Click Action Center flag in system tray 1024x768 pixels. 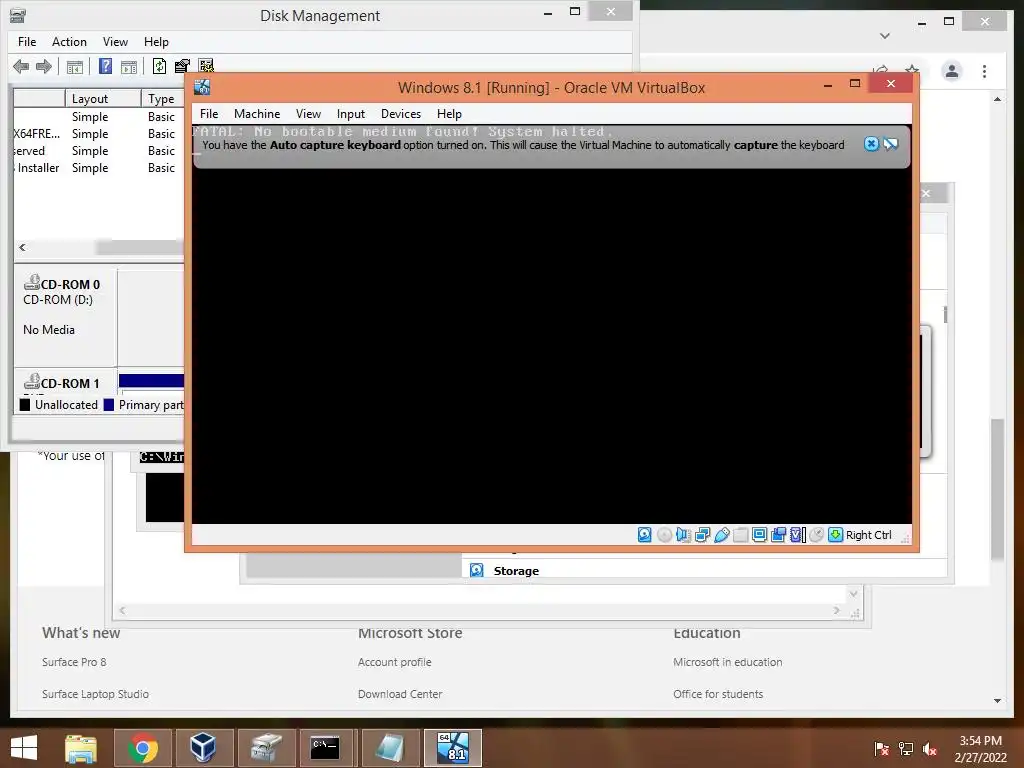pos(881,749)
